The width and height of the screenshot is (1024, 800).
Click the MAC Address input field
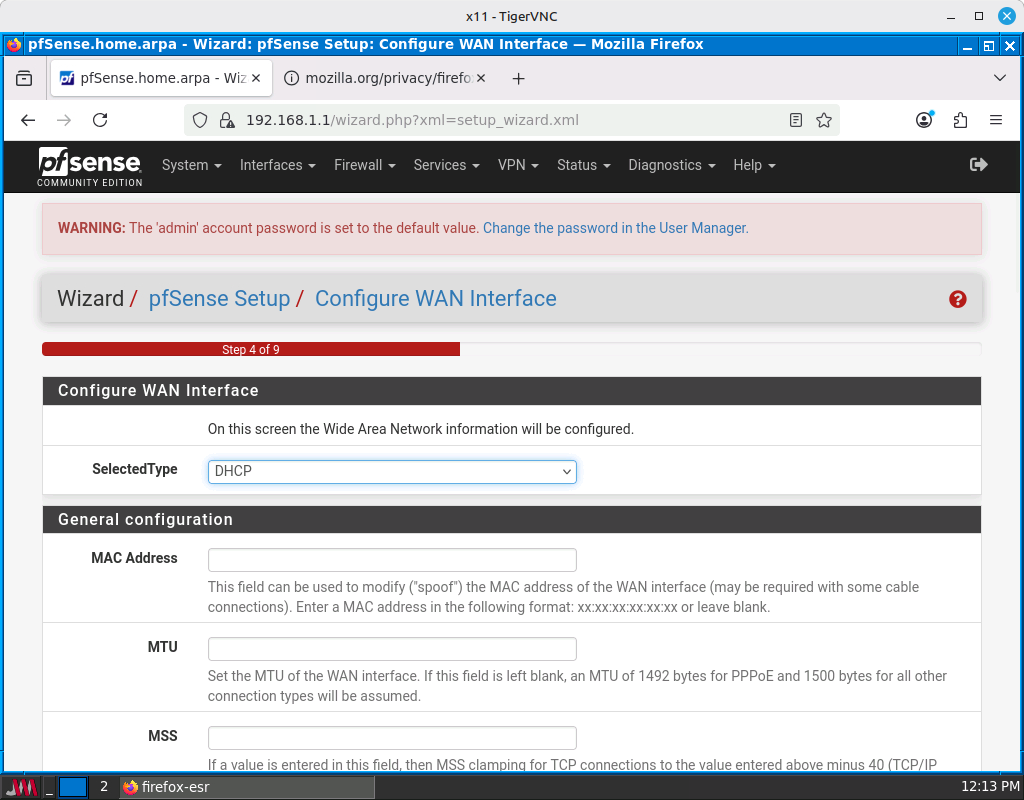392,560
